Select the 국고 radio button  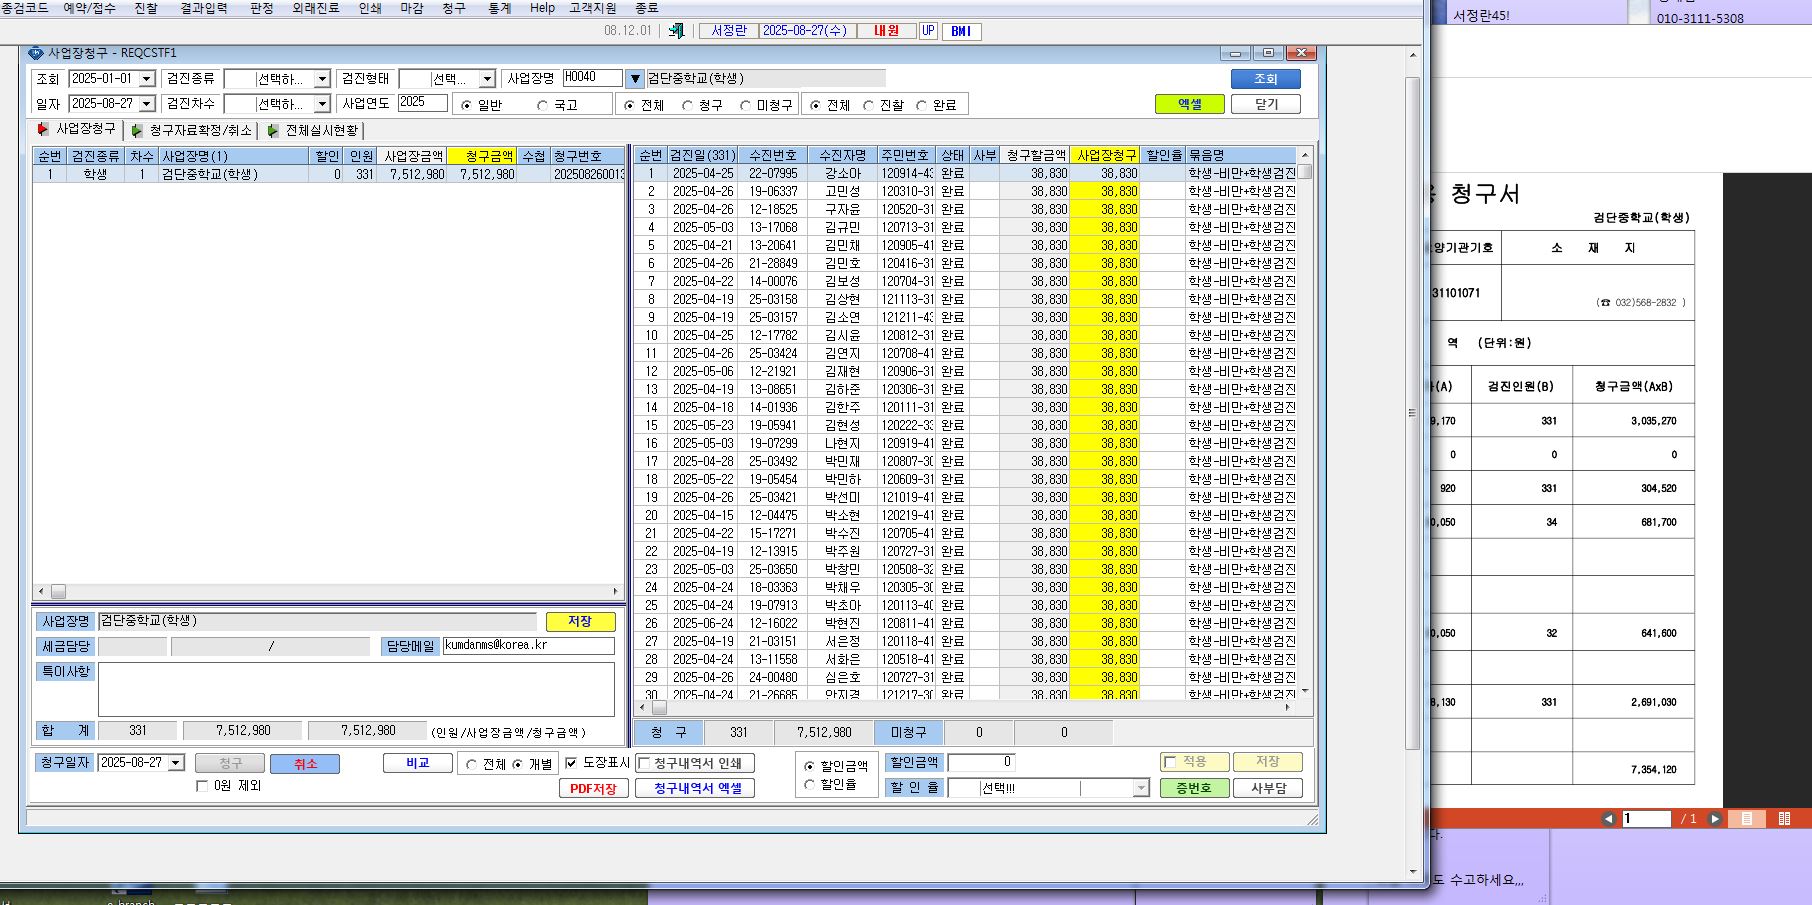[543, 105]
